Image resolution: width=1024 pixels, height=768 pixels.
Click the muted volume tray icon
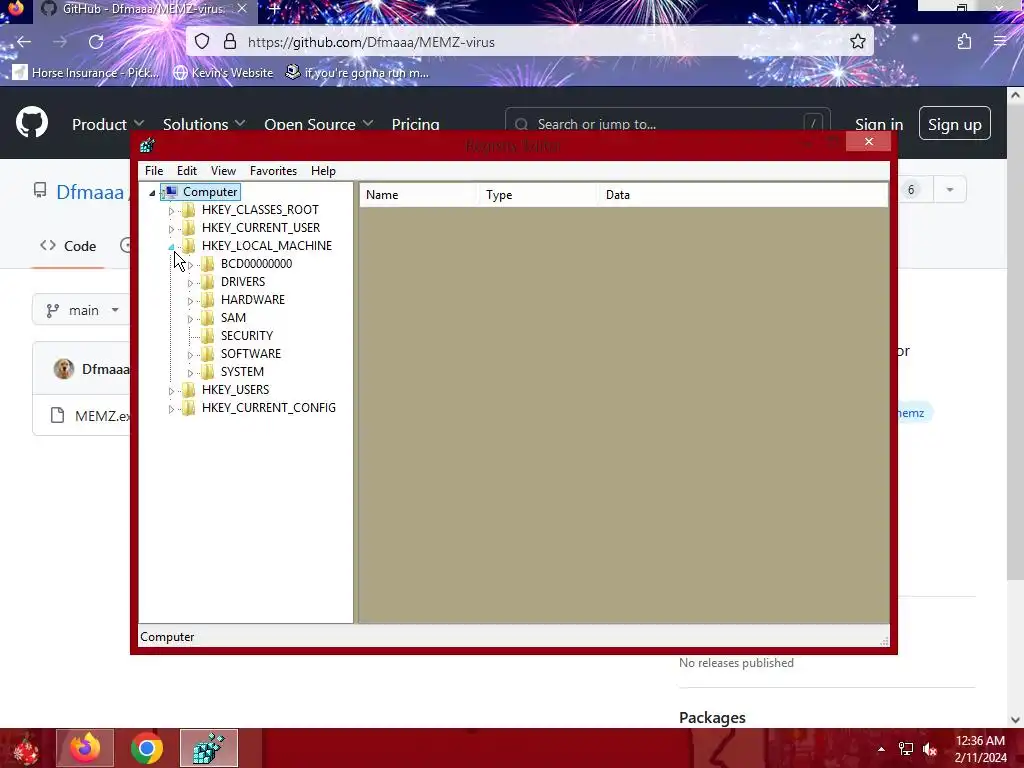coord(930,749)
